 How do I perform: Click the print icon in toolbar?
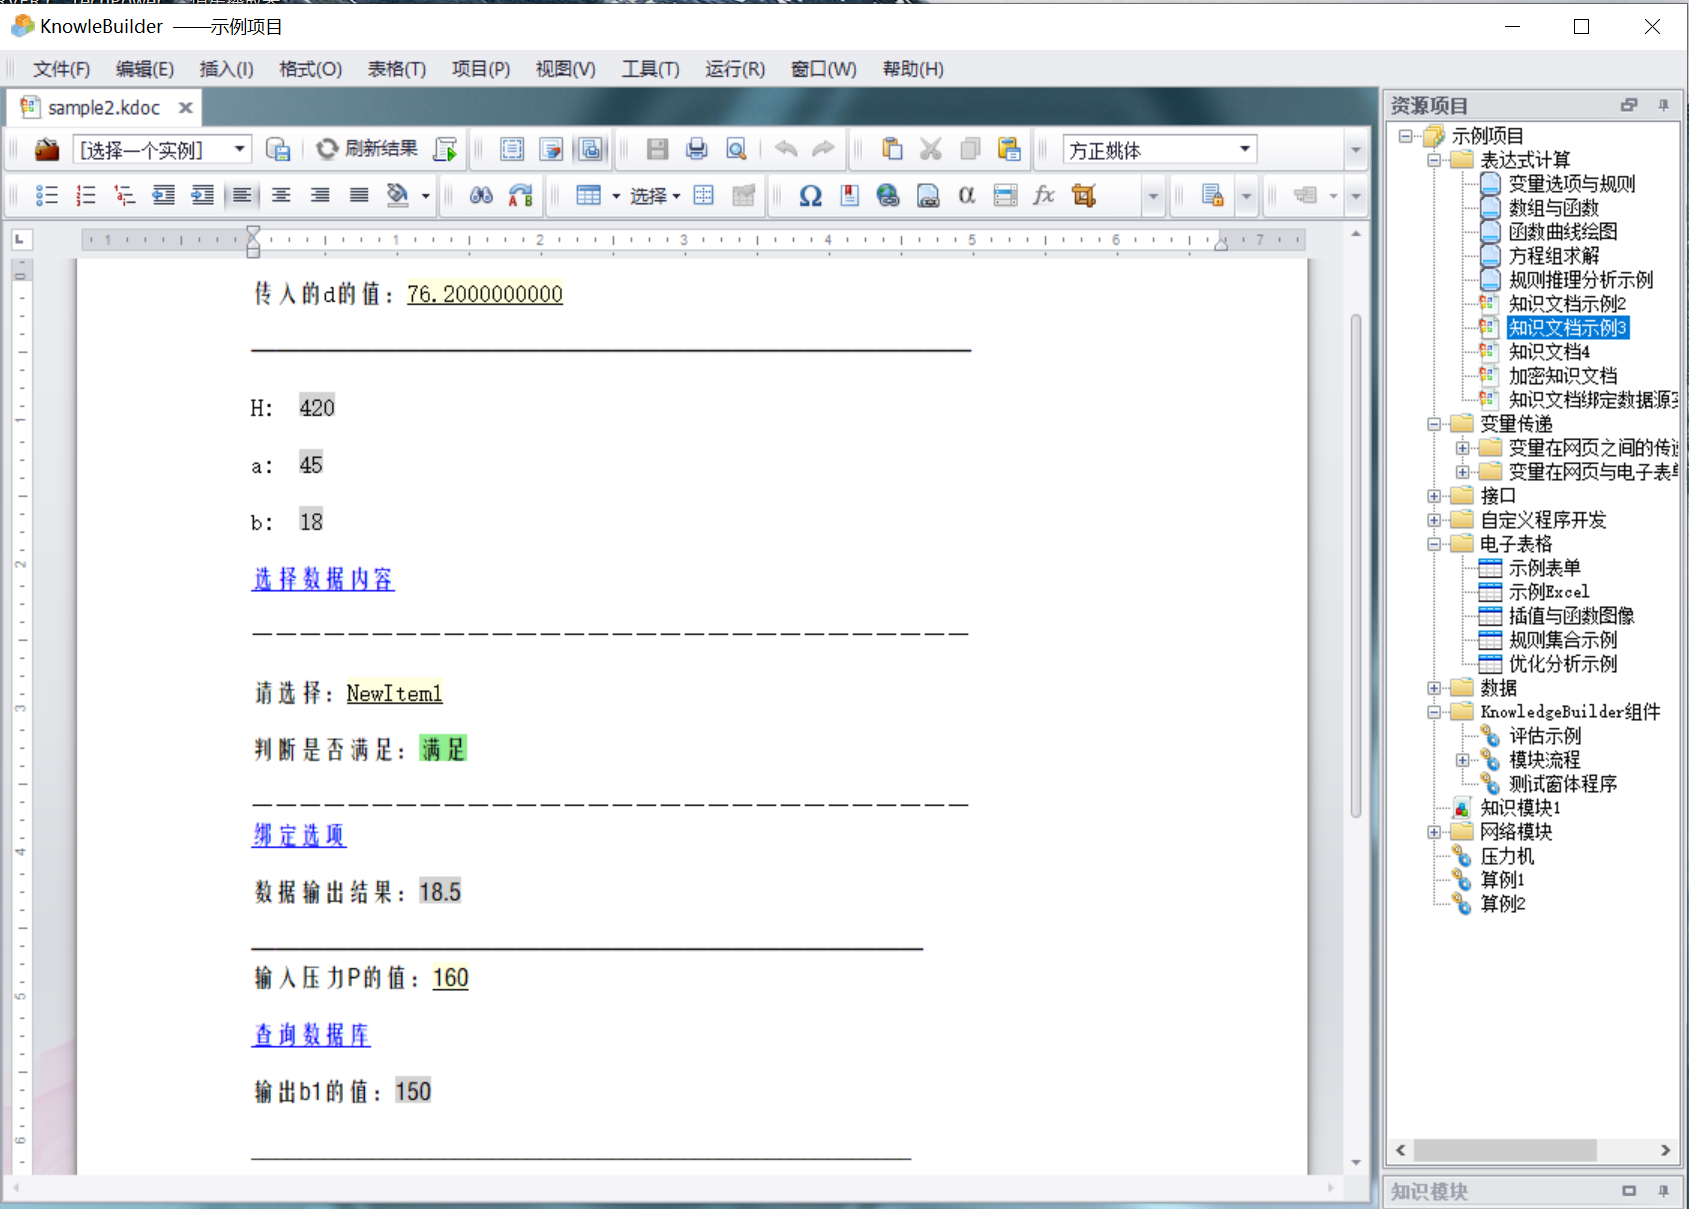pos(696,150)
